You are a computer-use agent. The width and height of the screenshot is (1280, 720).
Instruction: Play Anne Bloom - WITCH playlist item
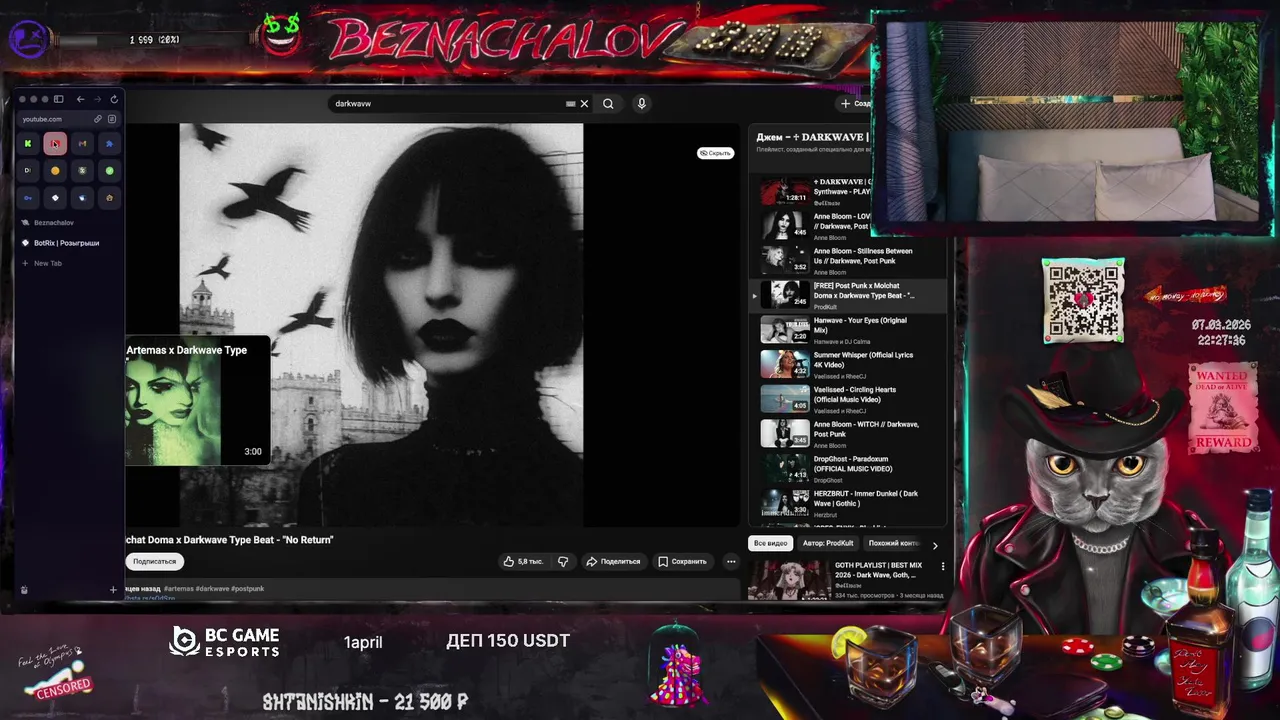coord(848,433)
